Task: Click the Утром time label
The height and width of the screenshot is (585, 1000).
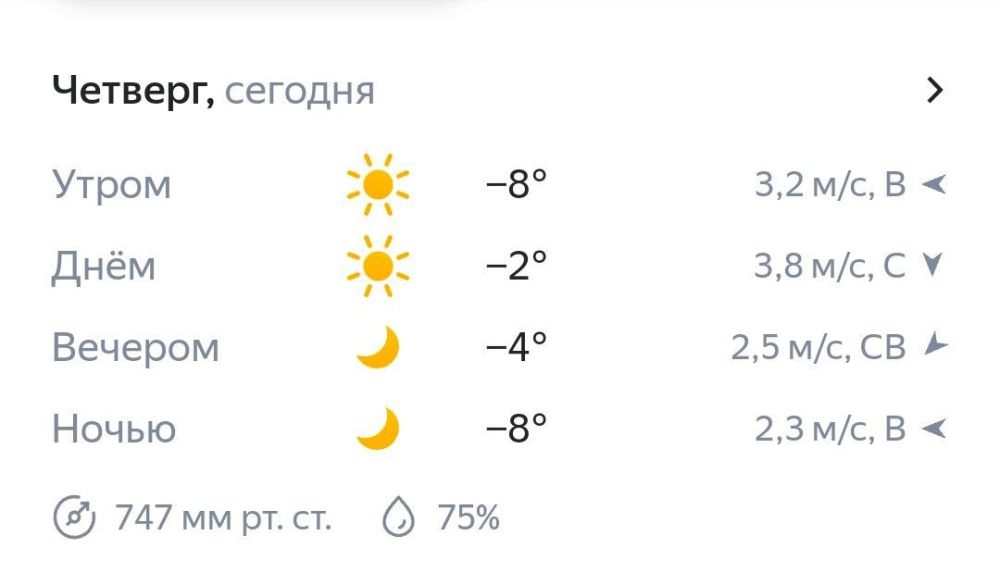Action: pyautogui.click(x=113, y=184)
